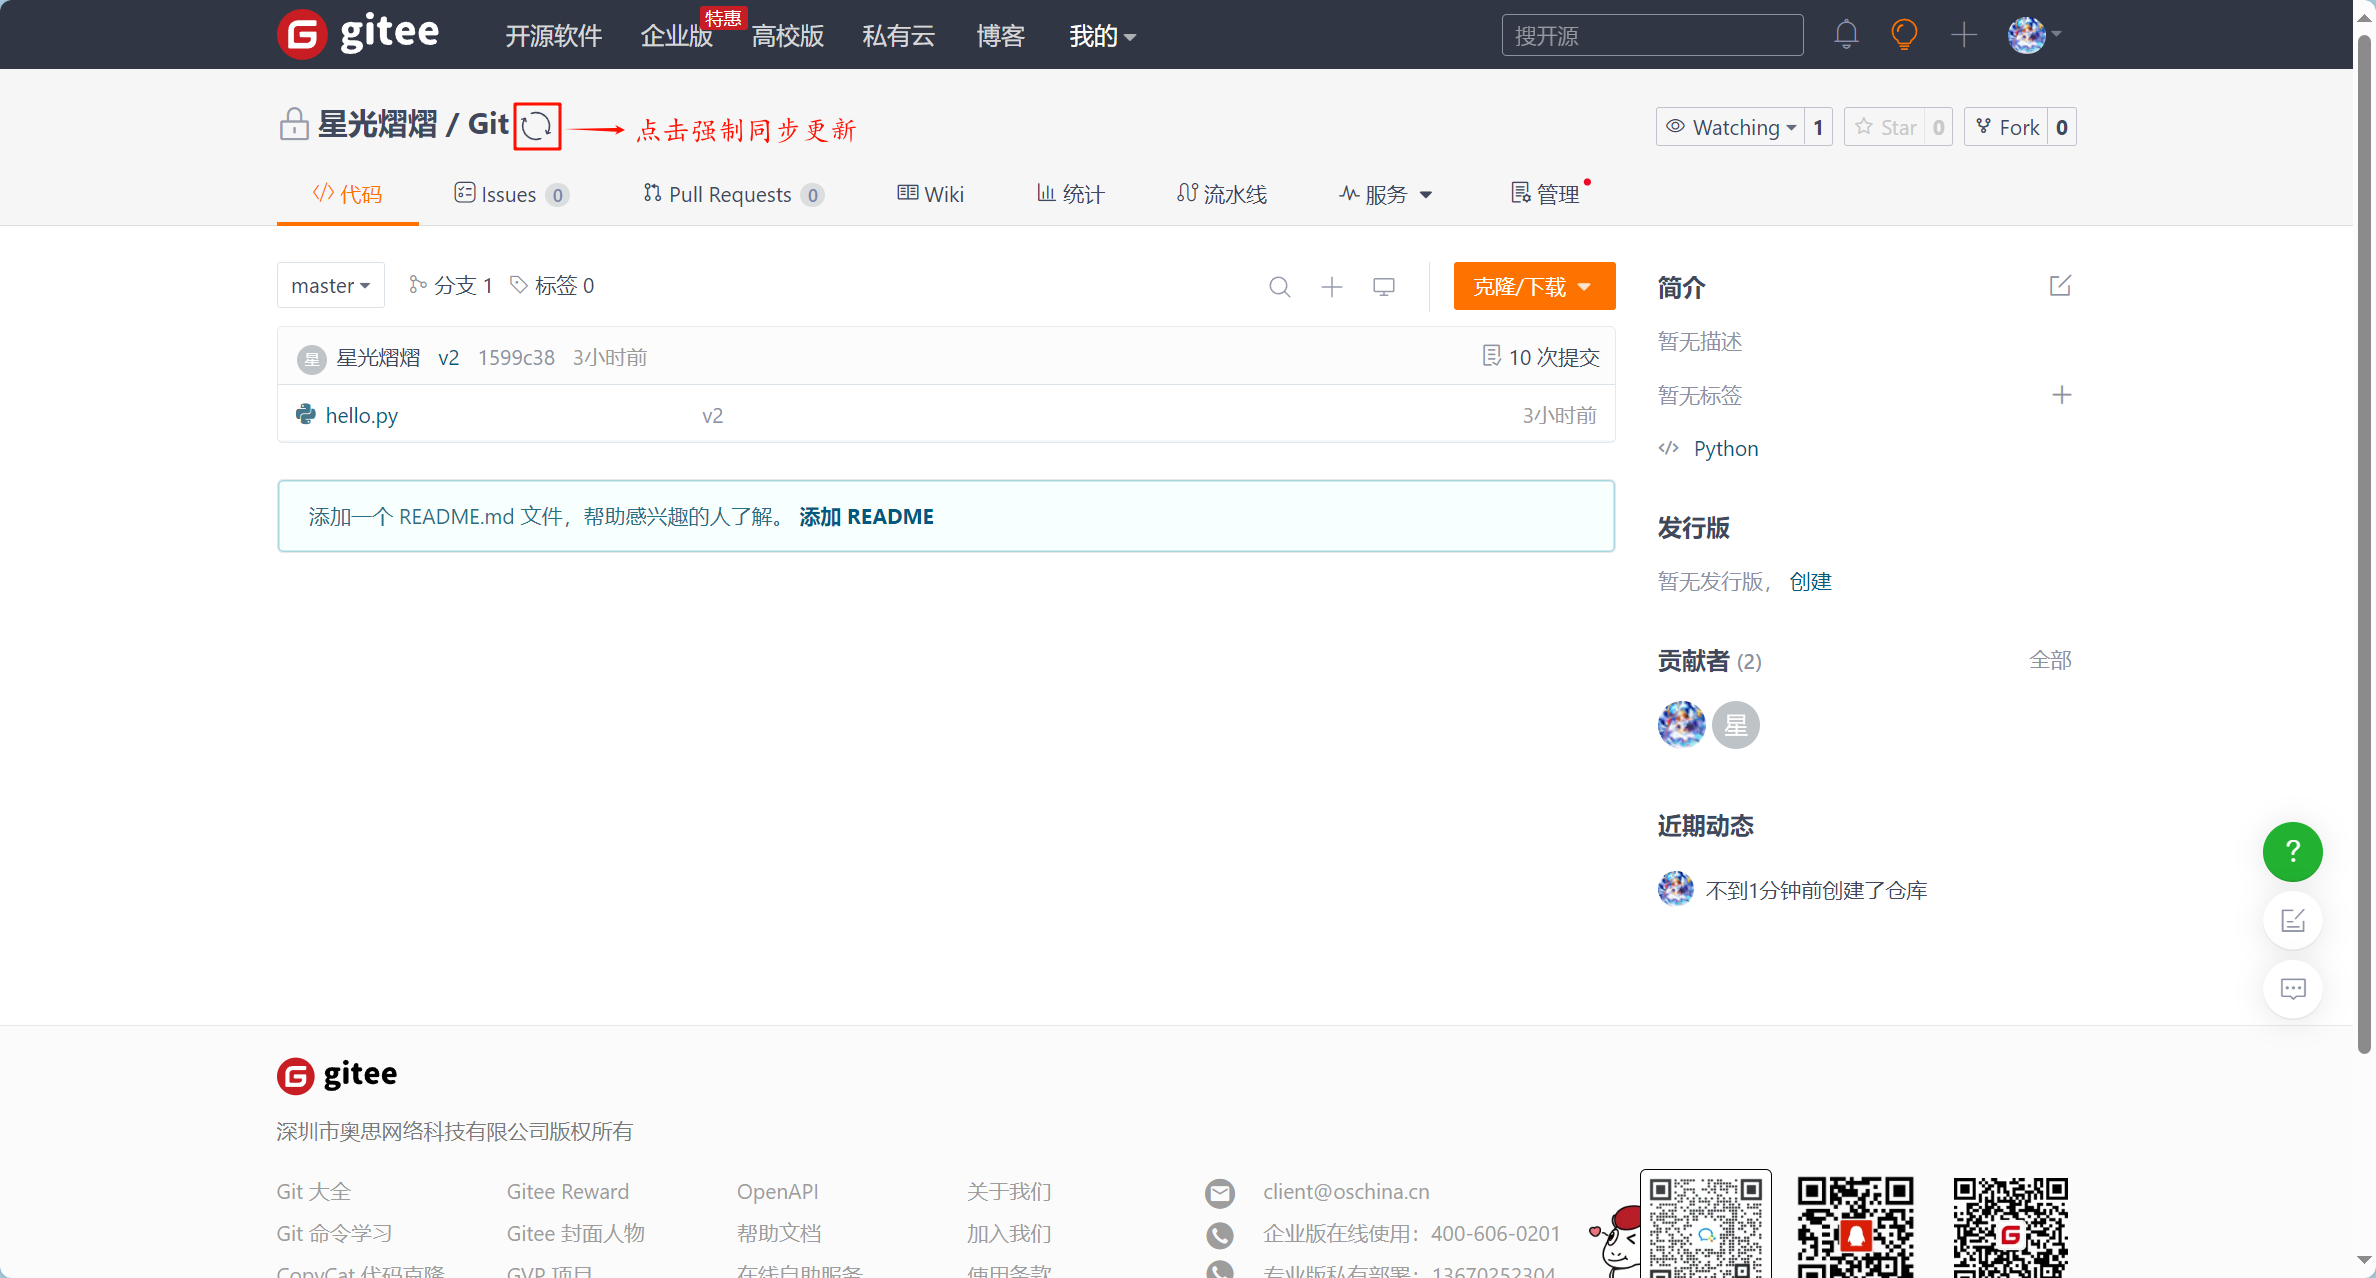Click the Gitee points/medal icon
The height and width of the screenshot is (1278, 2376).
tap(1904, 35)
